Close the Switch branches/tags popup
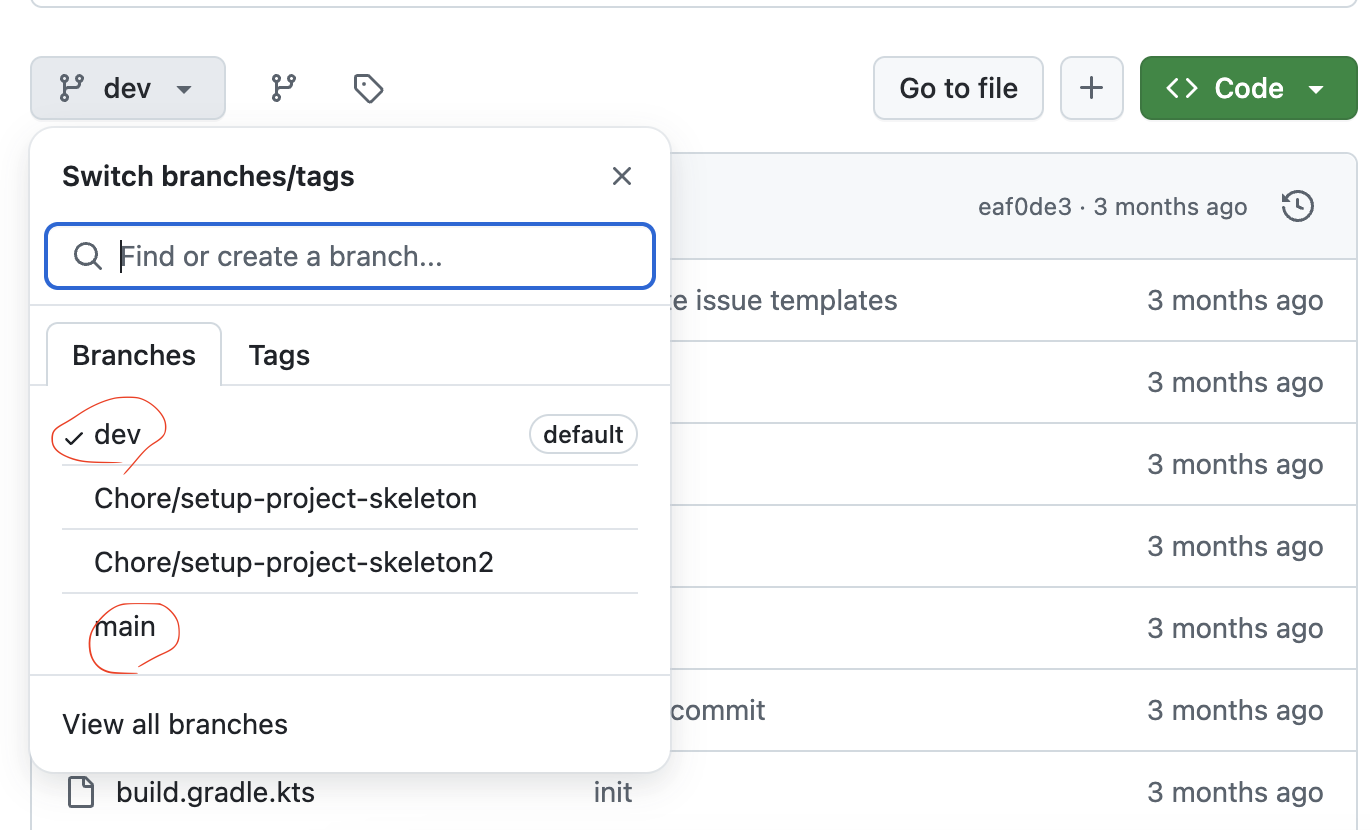 click(622, 177)
